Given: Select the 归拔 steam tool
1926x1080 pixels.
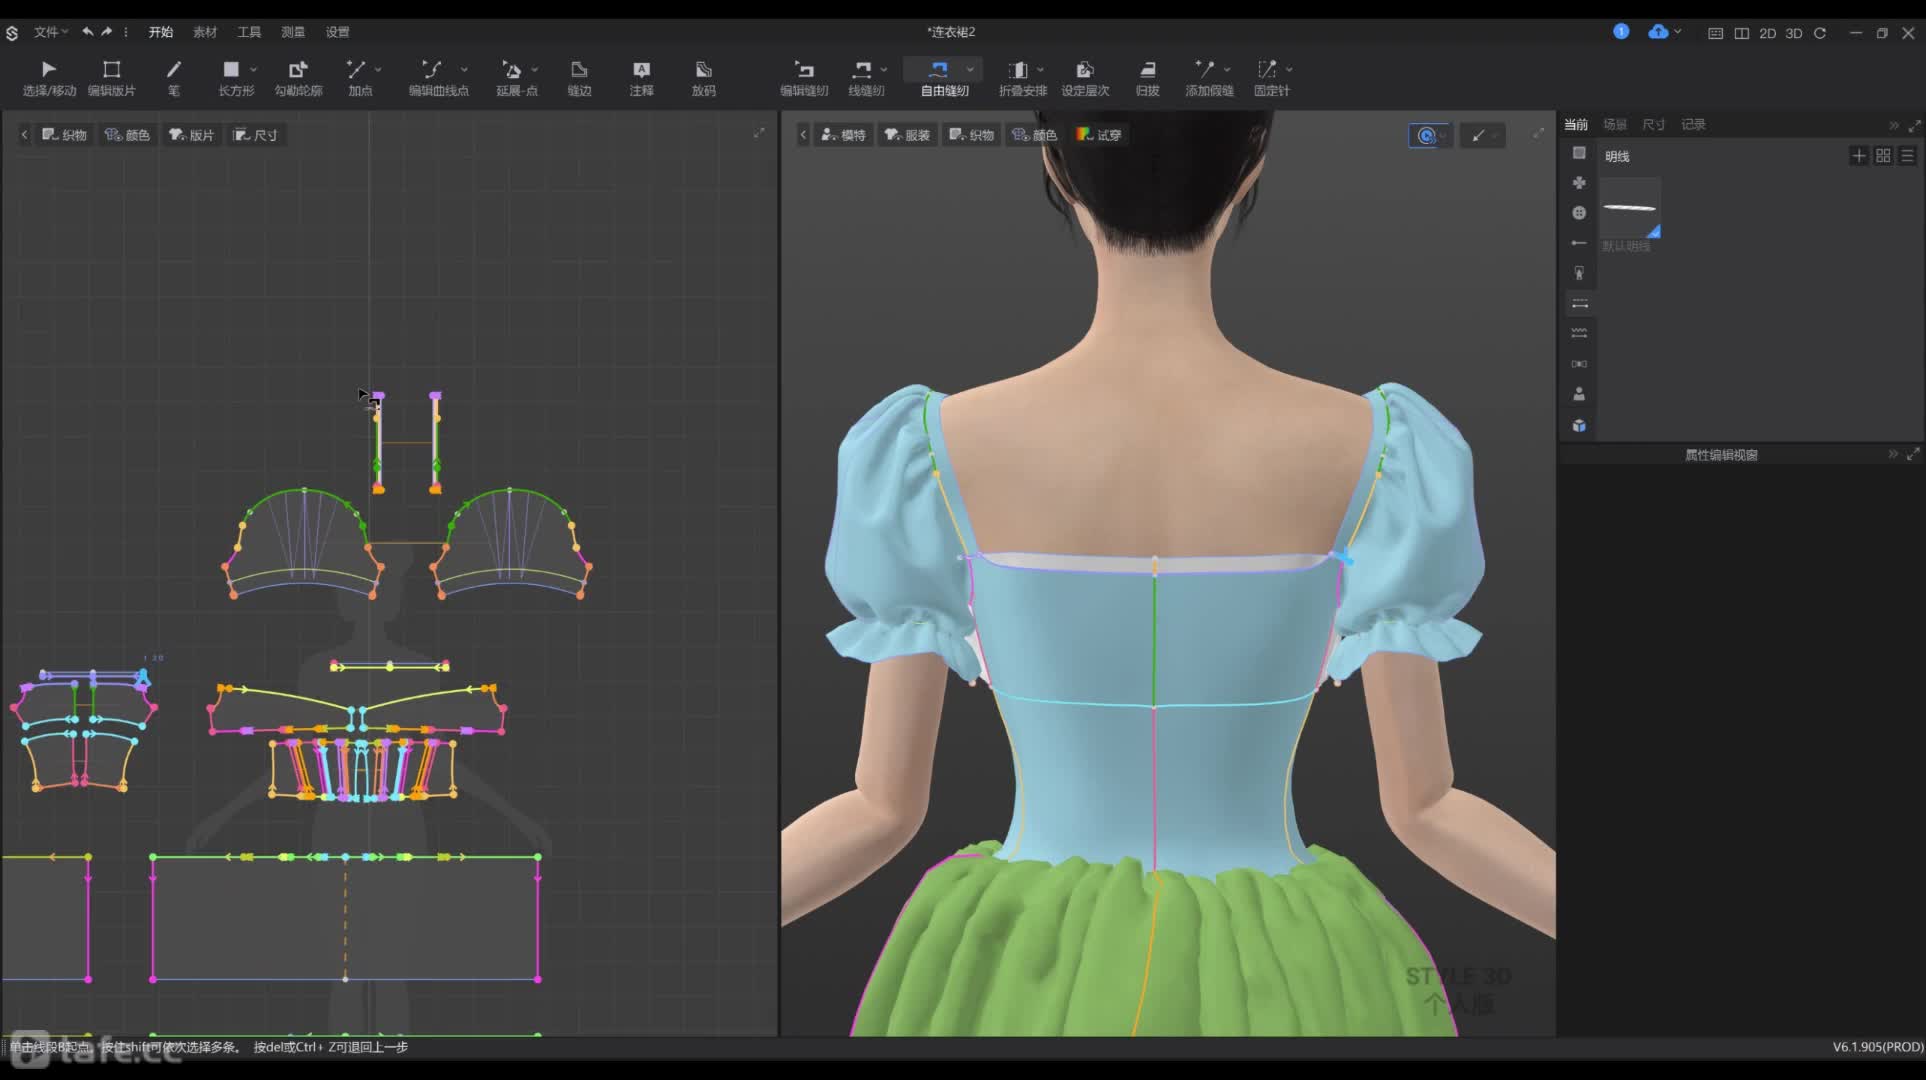Looking at the screenshot, I should click(x=1147, y=77).
